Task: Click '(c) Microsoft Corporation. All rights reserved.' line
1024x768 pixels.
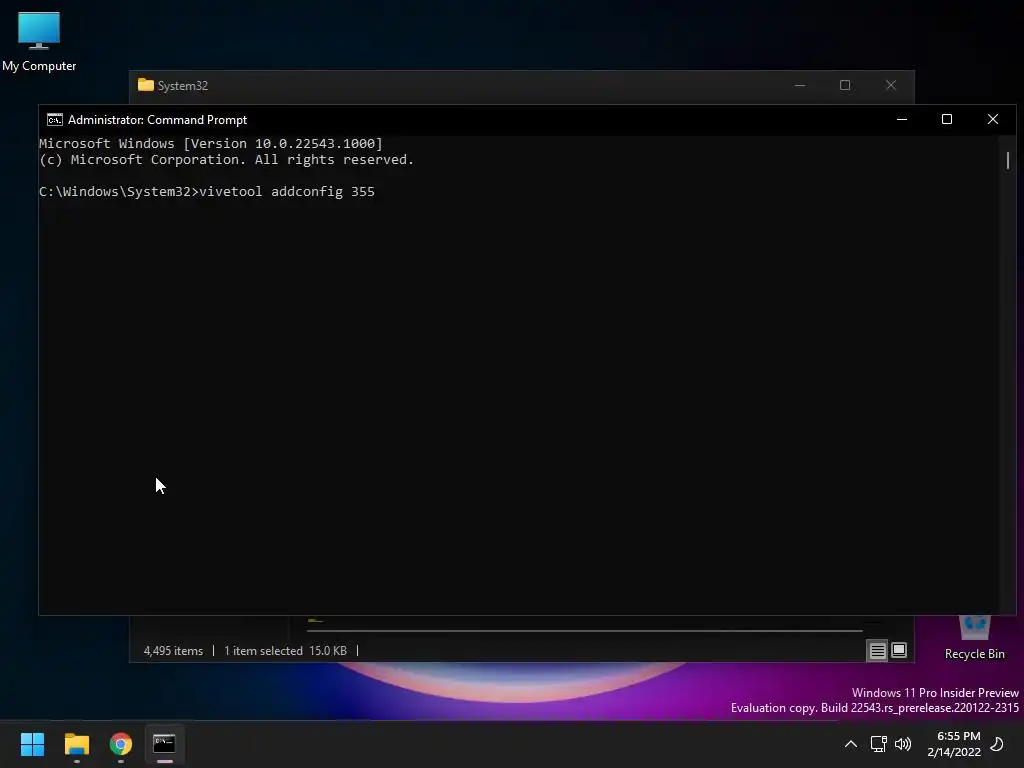Action: 227,160
